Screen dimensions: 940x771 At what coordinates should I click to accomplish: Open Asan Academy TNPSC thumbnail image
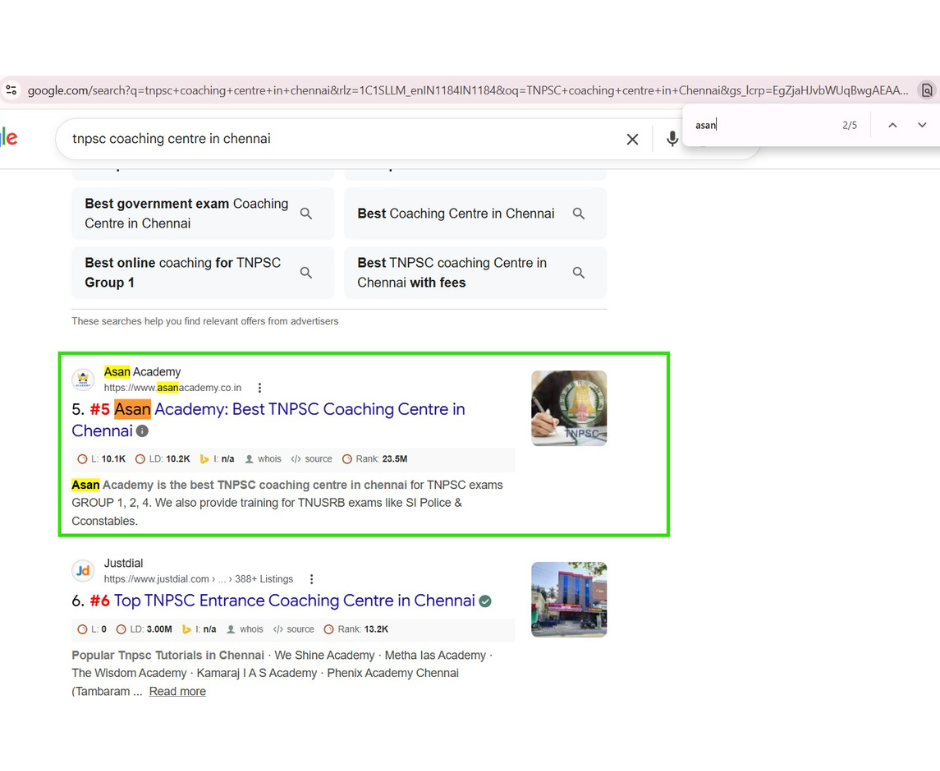tap(569, 408)
